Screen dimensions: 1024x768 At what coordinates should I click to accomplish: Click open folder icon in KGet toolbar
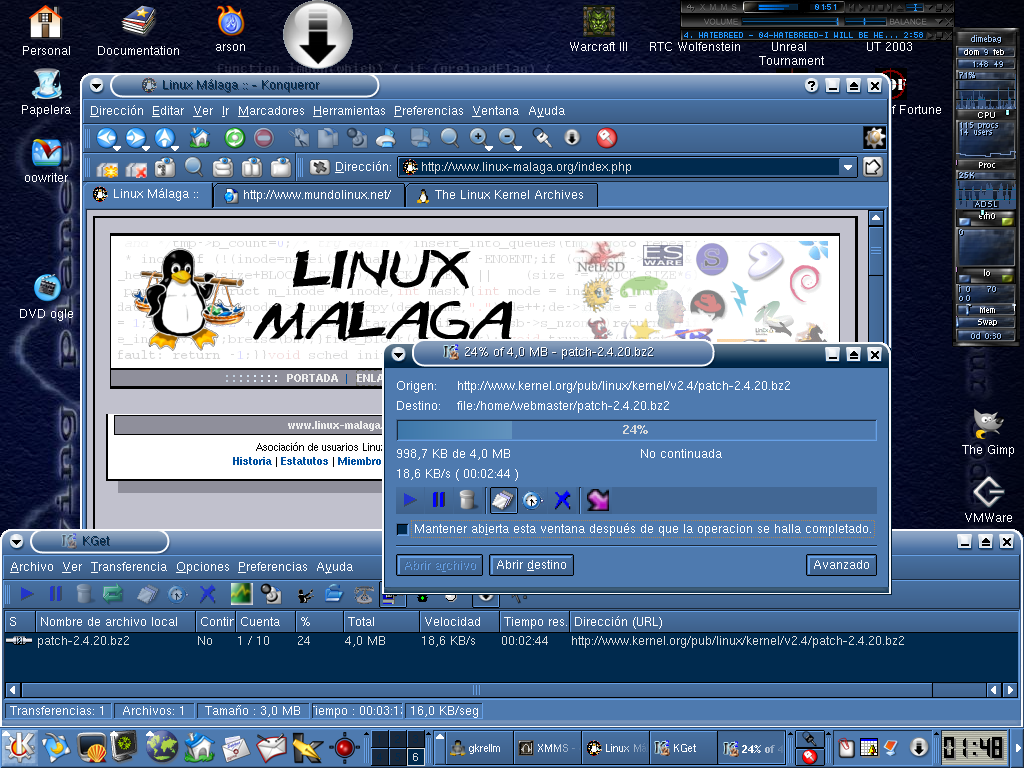point(334,594)
